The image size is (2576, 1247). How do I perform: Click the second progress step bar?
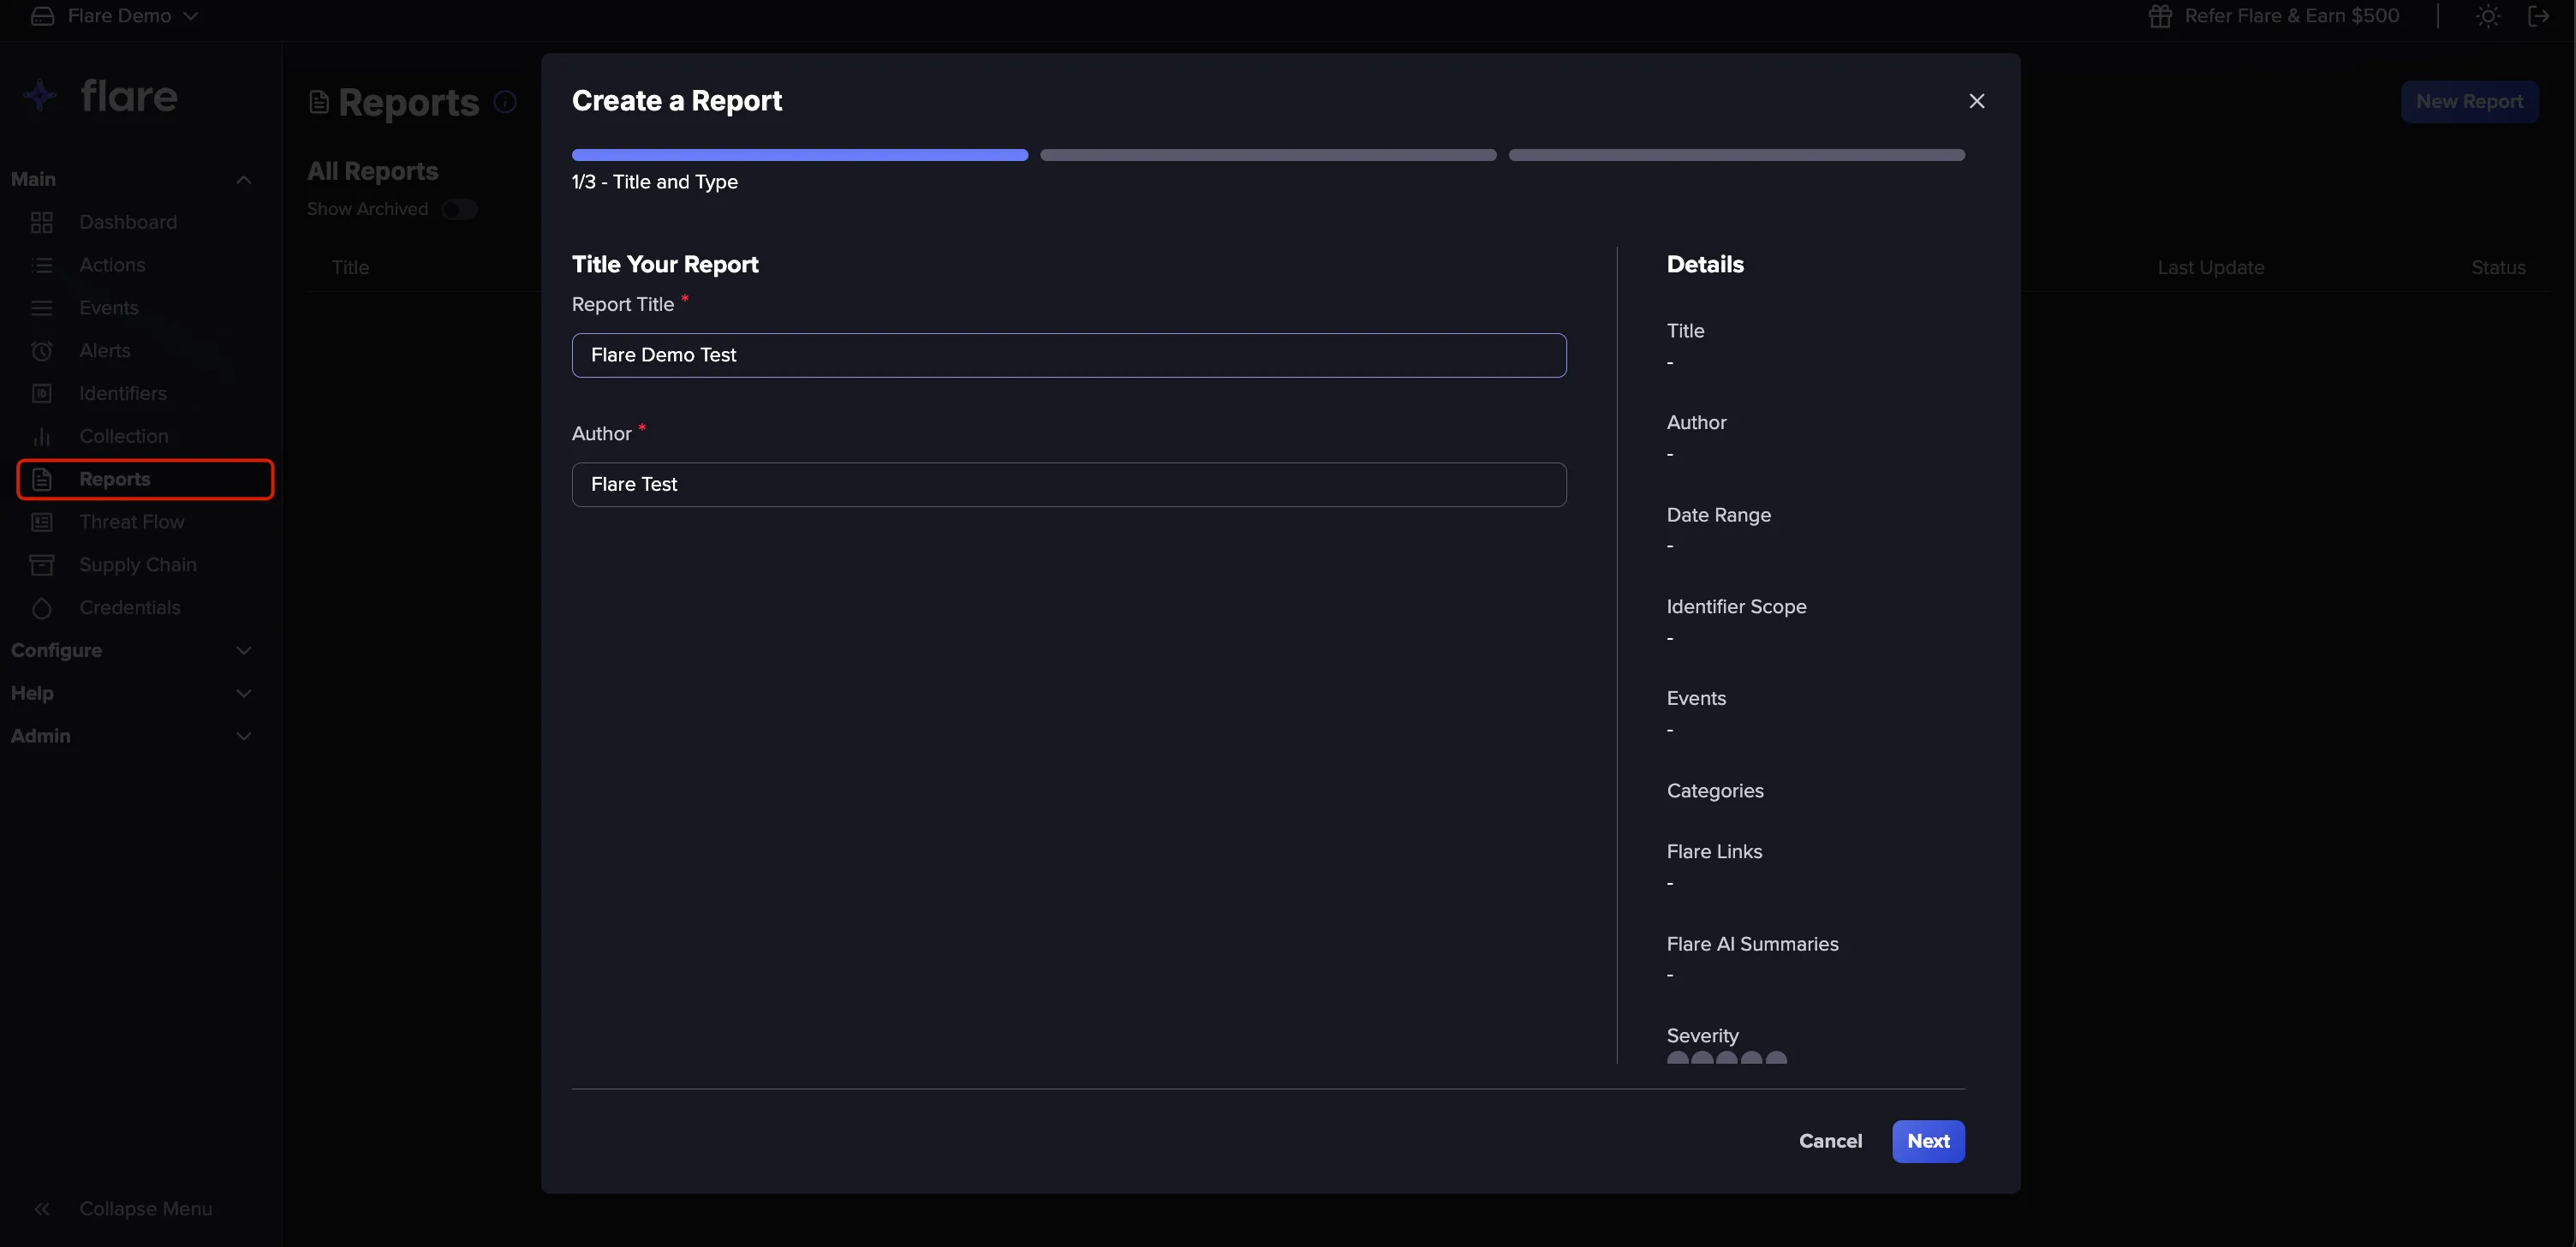pyautogui.click(x=1268, y=155)
